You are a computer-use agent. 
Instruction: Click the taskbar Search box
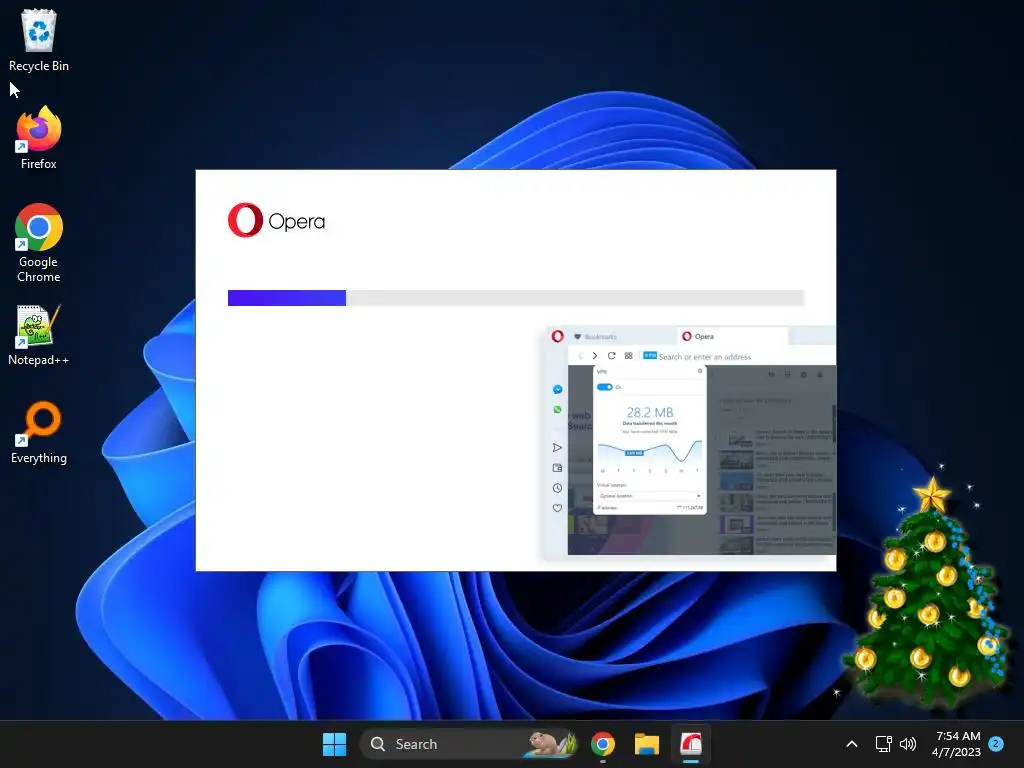(x=468, y=744)
